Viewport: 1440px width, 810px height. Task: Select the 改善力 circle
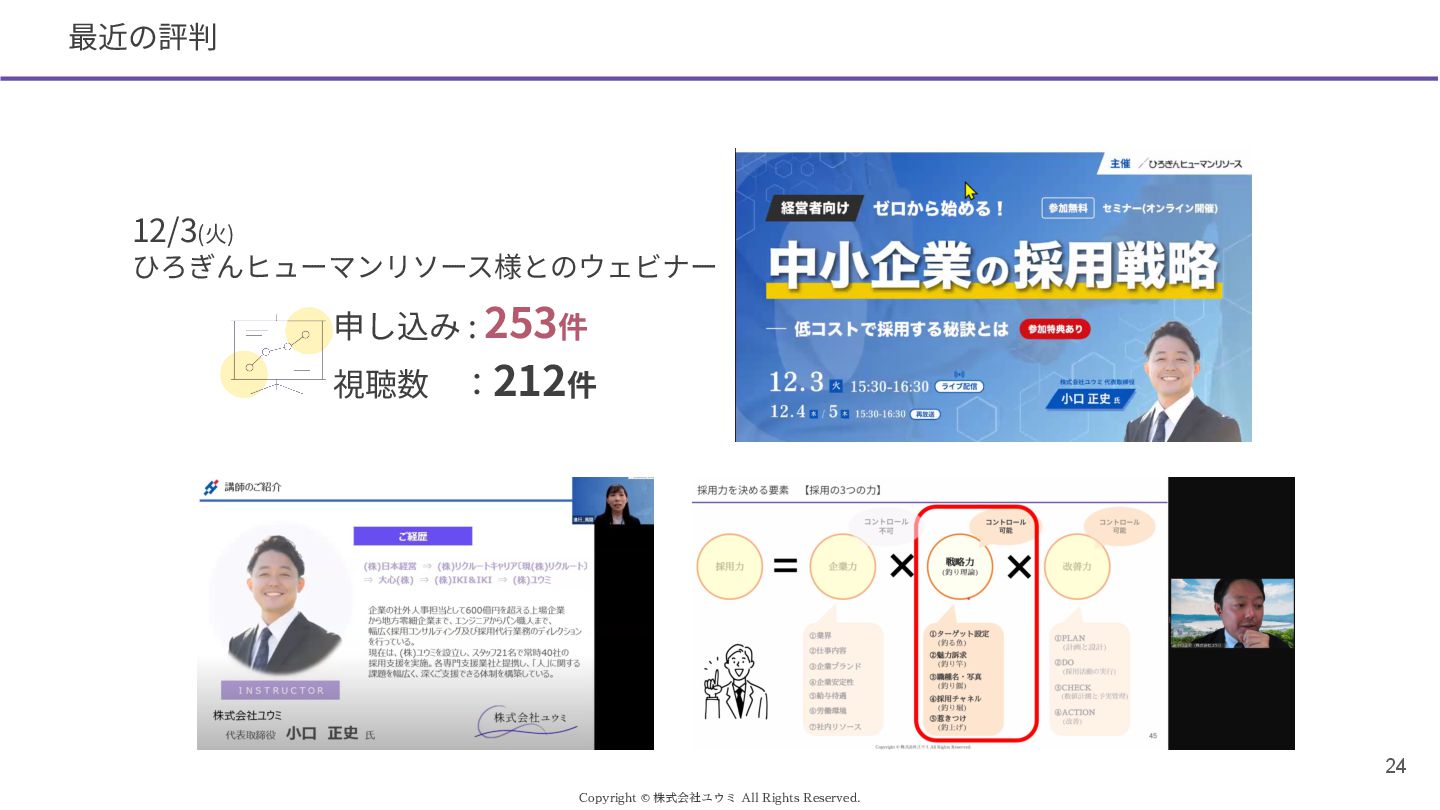(1076, 566)
